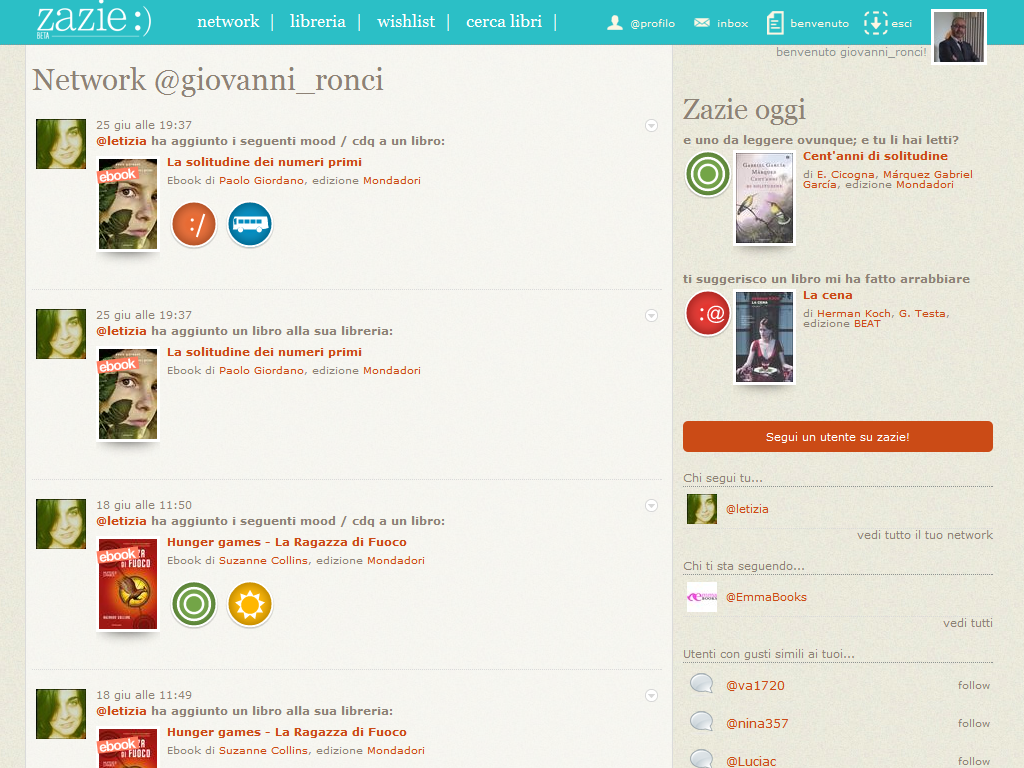Click the esci logout icon
Image resolution: width=1024 pixels, height=768 pixels.
[x=876, y=23]
